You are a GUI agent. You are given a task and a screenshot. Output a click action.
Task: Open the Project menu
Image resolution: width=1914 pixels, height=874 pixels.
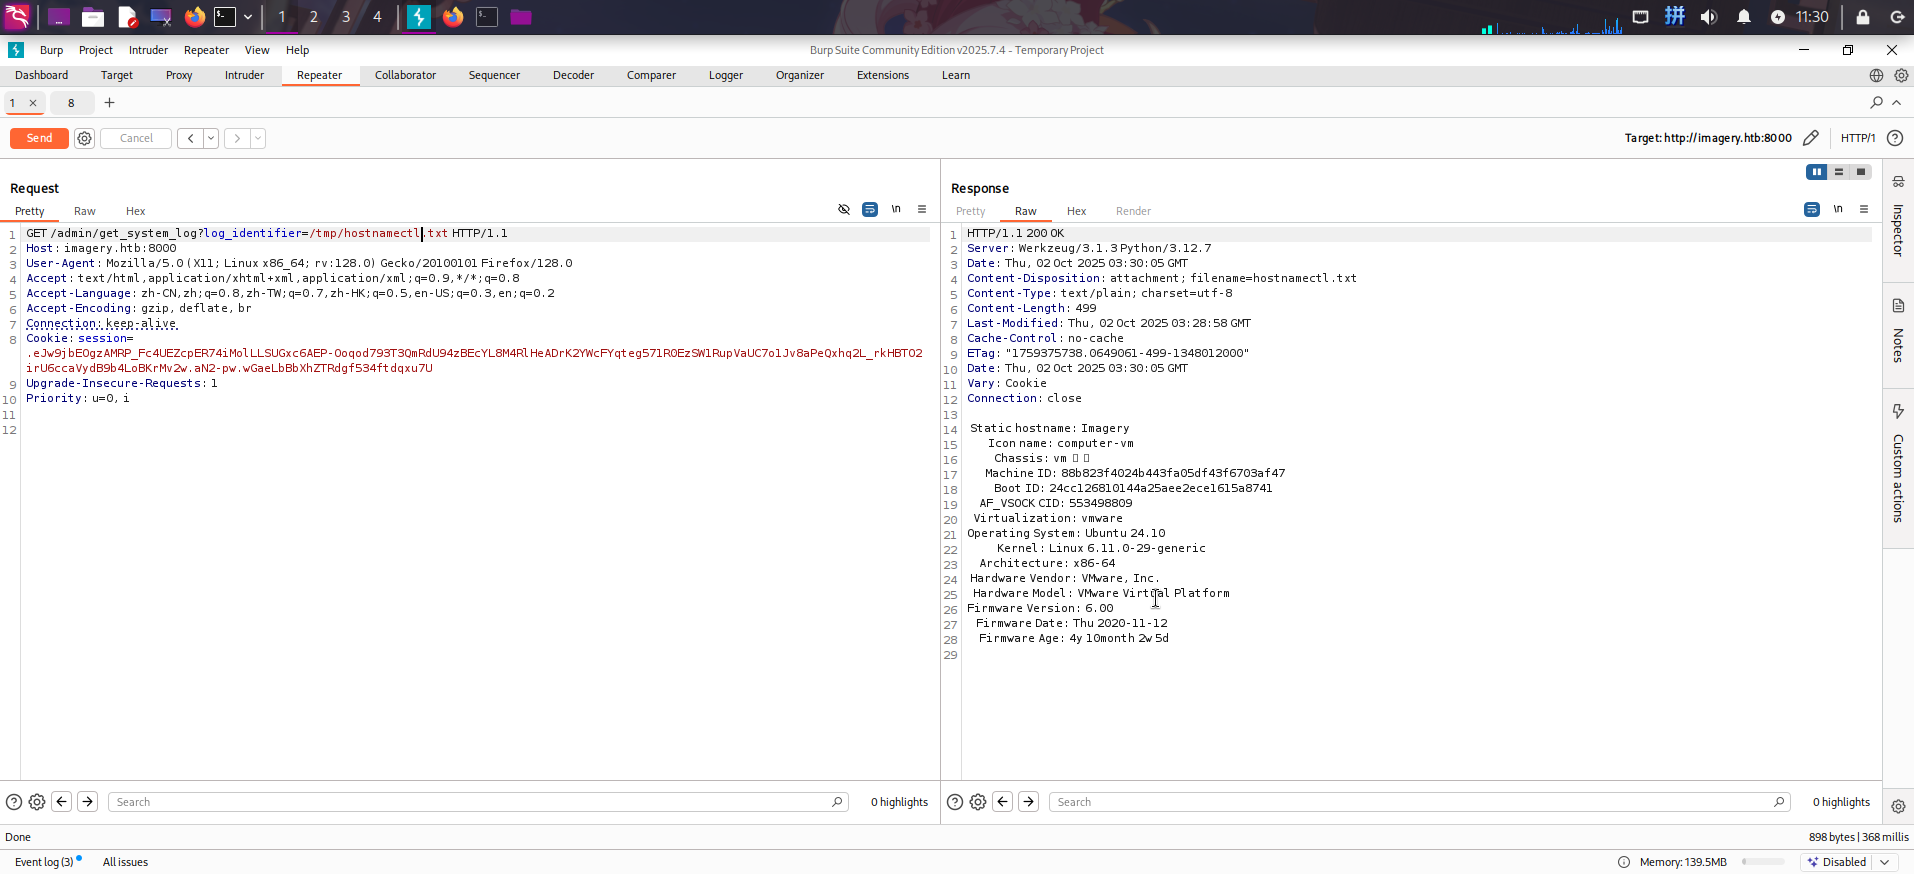pos(96,50)
